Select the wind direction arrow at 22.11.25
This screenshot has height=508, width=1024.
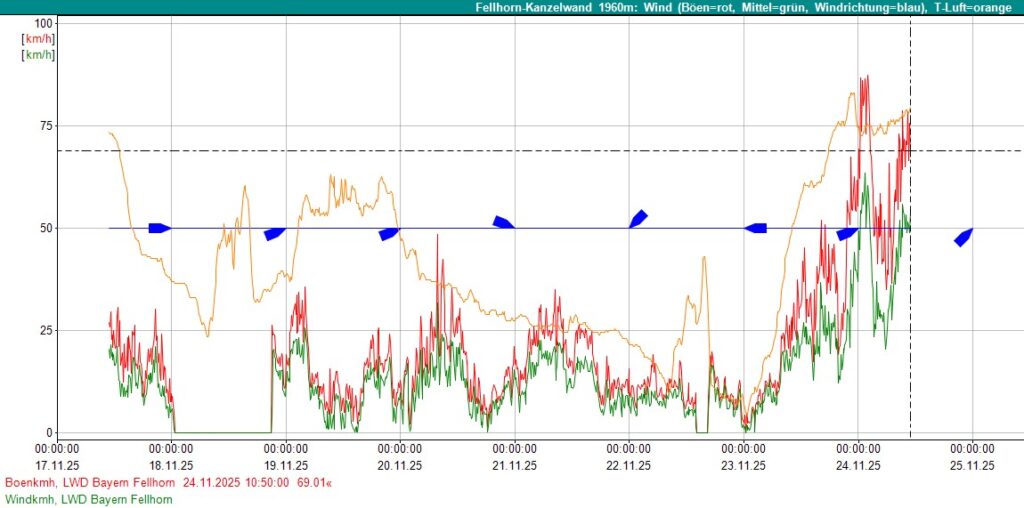point(638,219)
